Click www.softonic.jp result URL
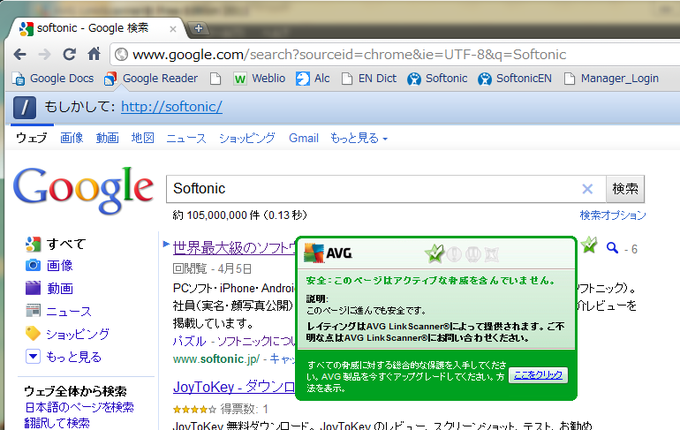The image size is (680, 430). point(216,359)
